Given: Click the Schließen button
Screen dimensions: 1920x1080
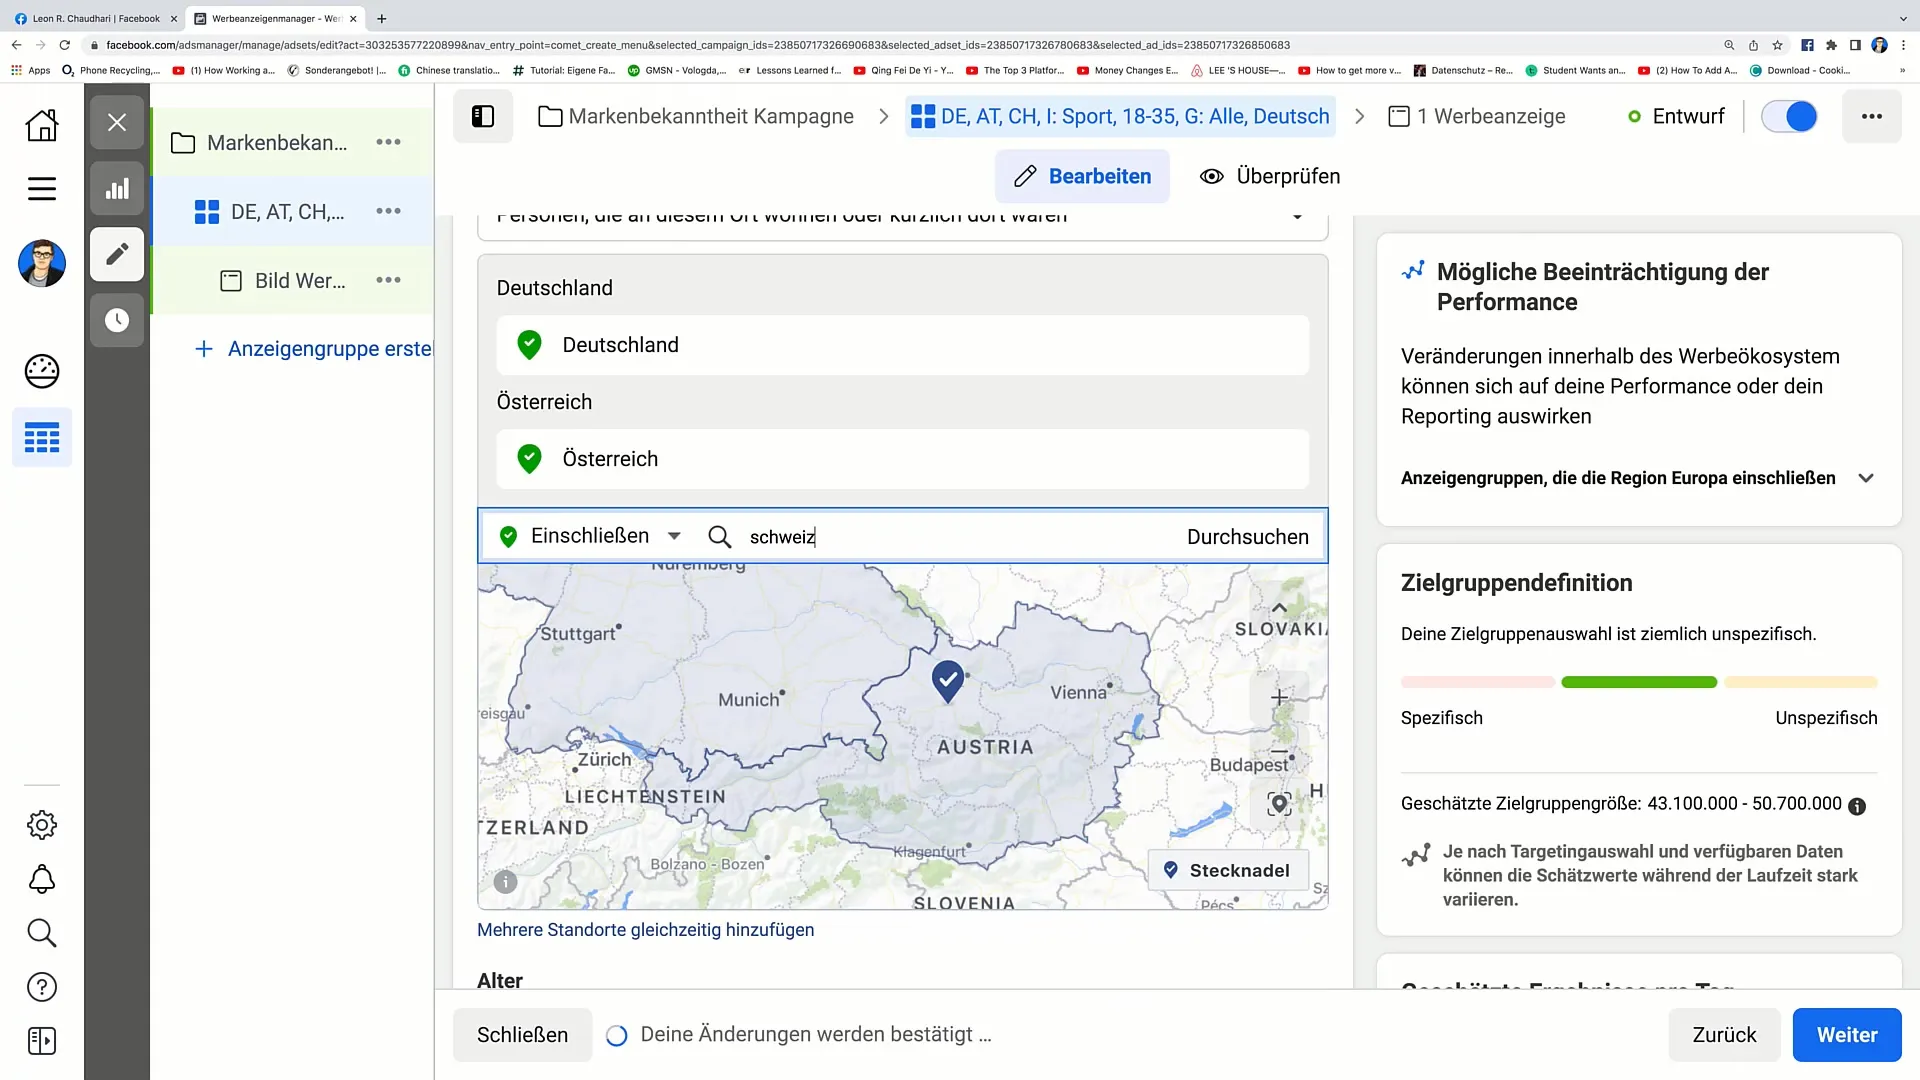Looking at the screenshot, I should (522, 1035).
